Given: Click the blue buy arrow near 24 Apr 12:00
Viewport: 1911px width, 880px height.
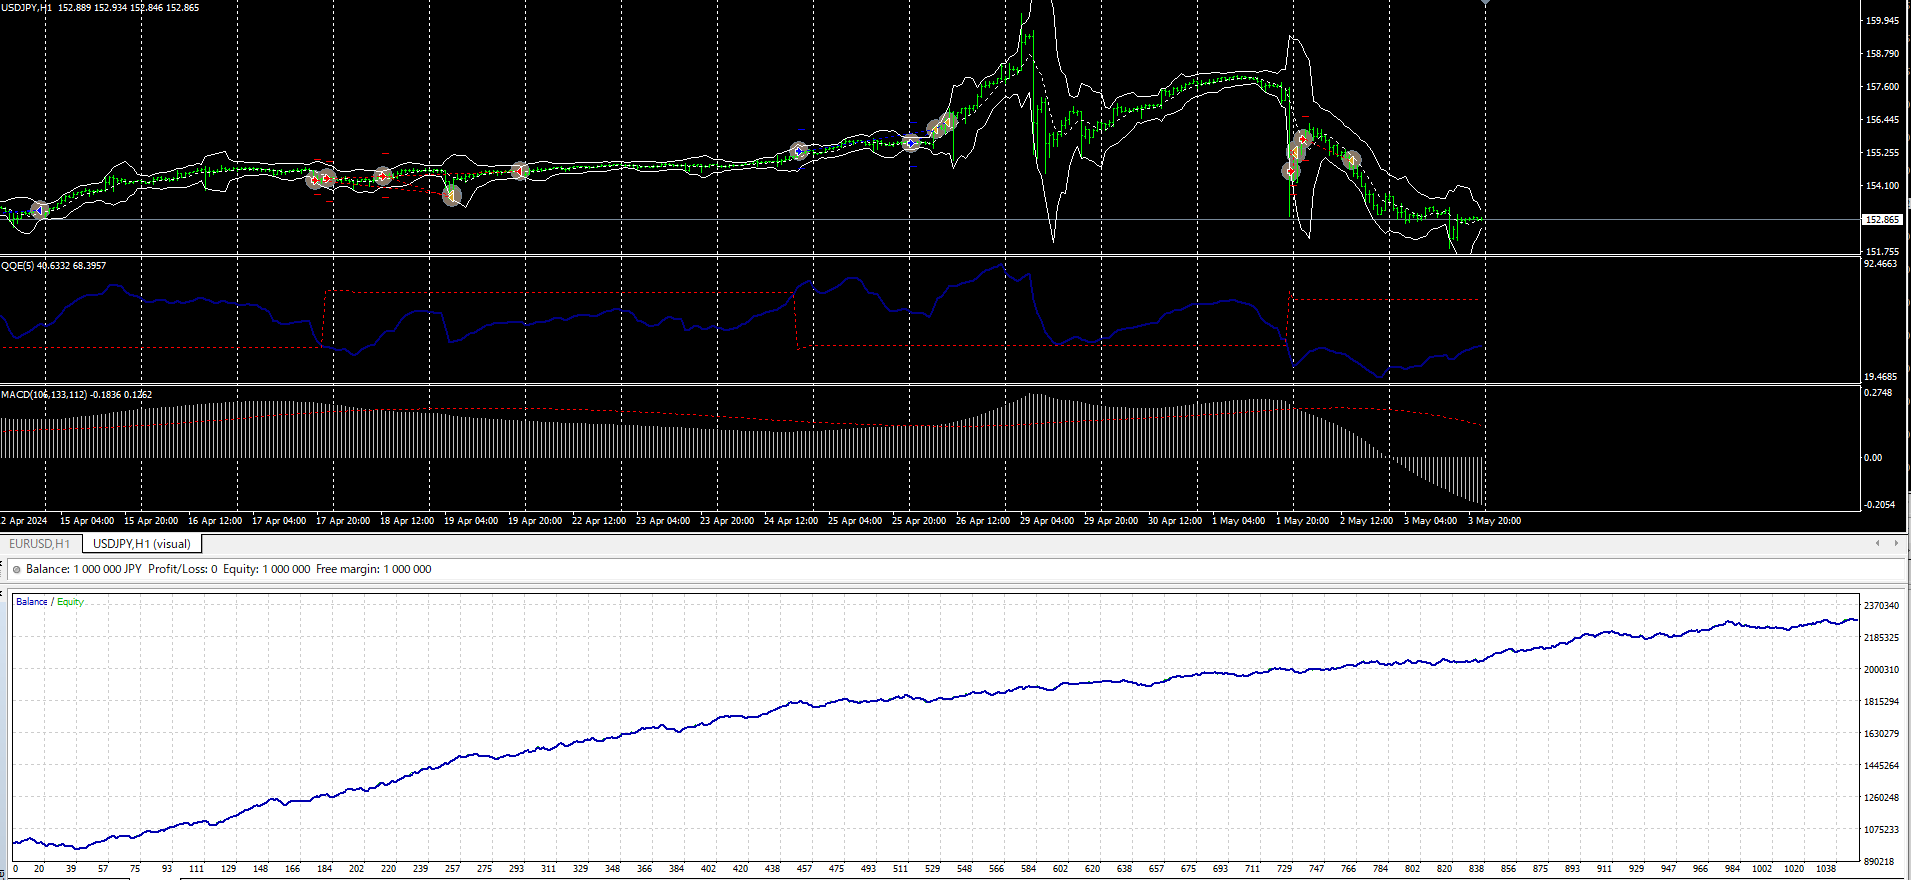Looking at the screenshot, I should (x=798, y=151).
